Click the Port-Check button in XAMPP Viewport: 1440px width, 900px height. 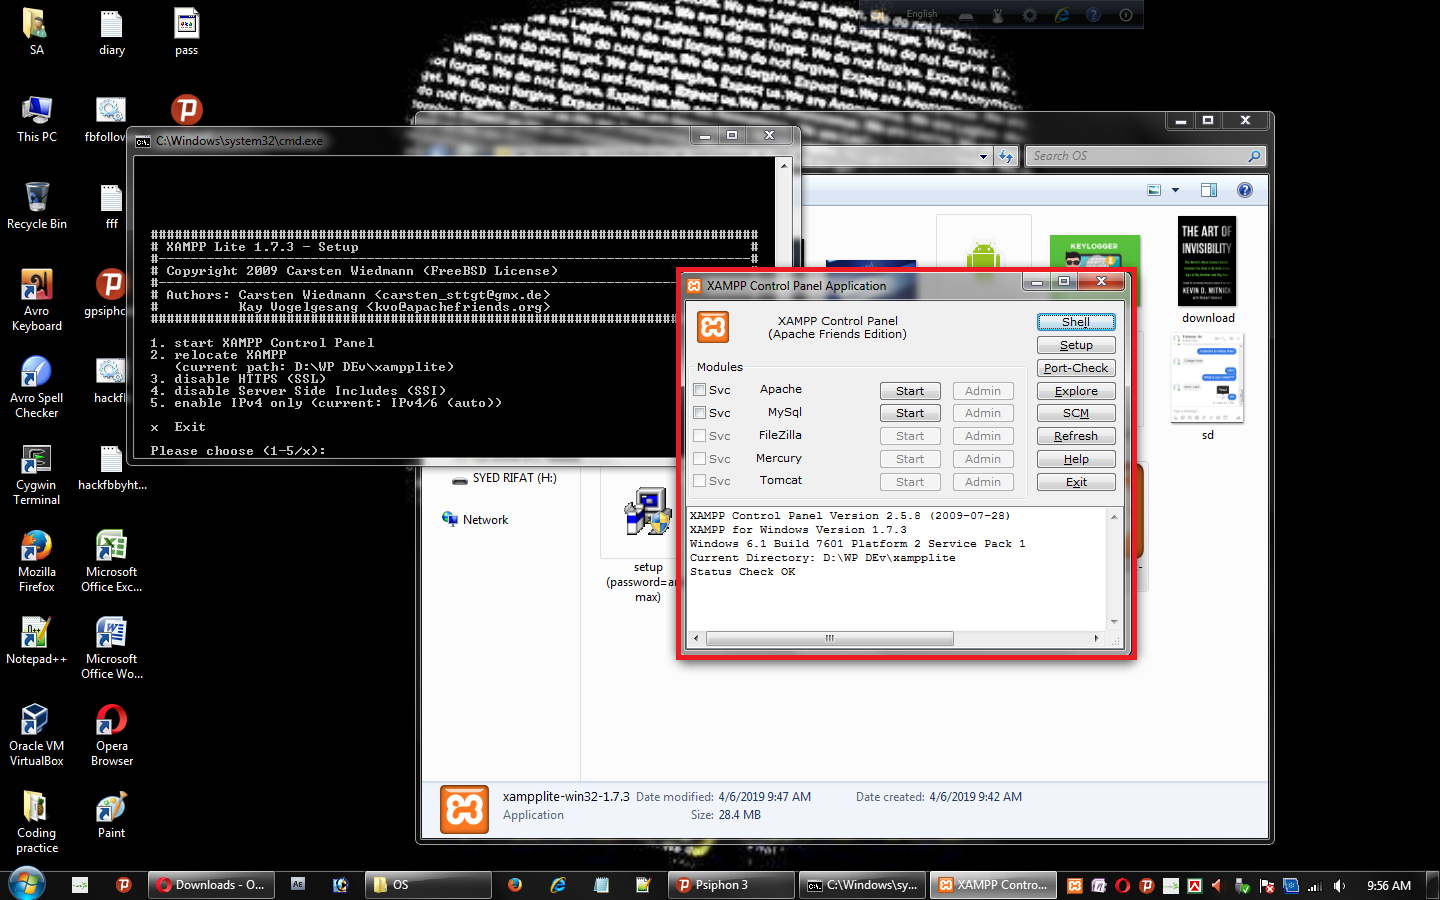tap(1076, 368)
